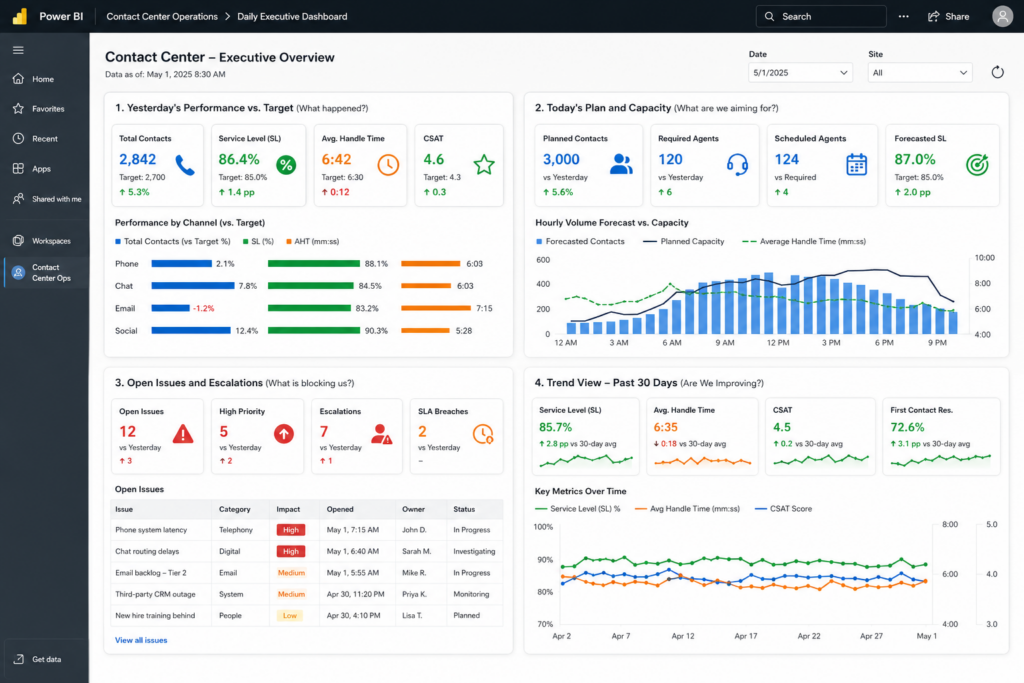
Task: Open Workspaces in the left navigation
Action: coord(52,241)
